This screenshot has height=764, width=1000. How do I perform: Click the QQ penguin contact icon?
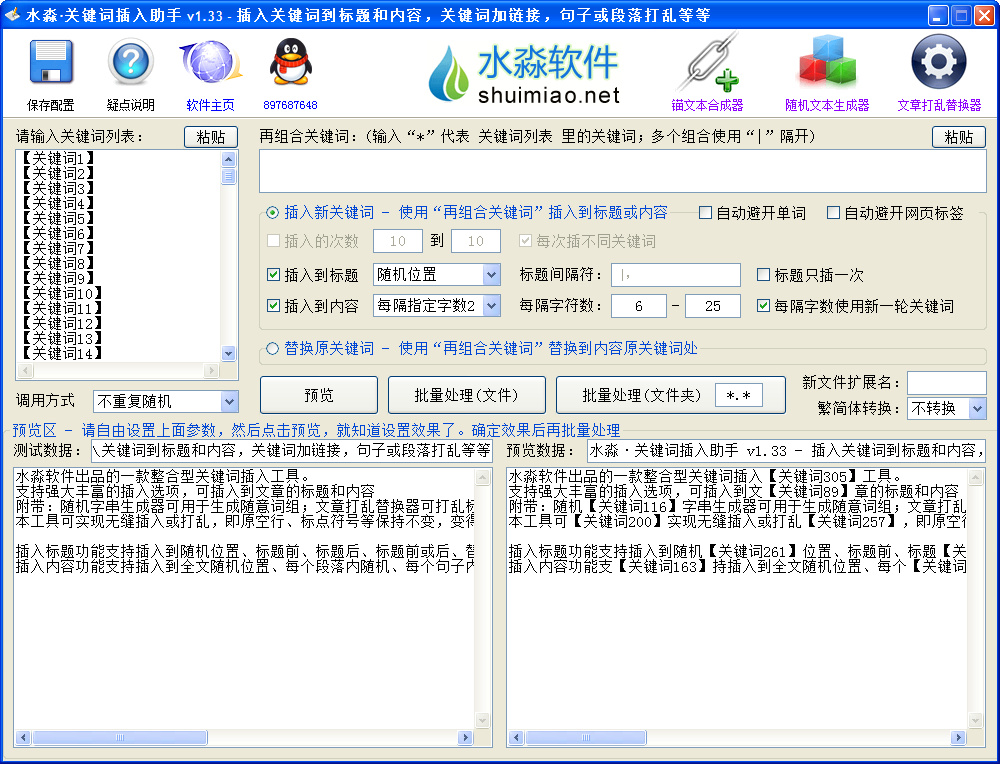(291, 62)
